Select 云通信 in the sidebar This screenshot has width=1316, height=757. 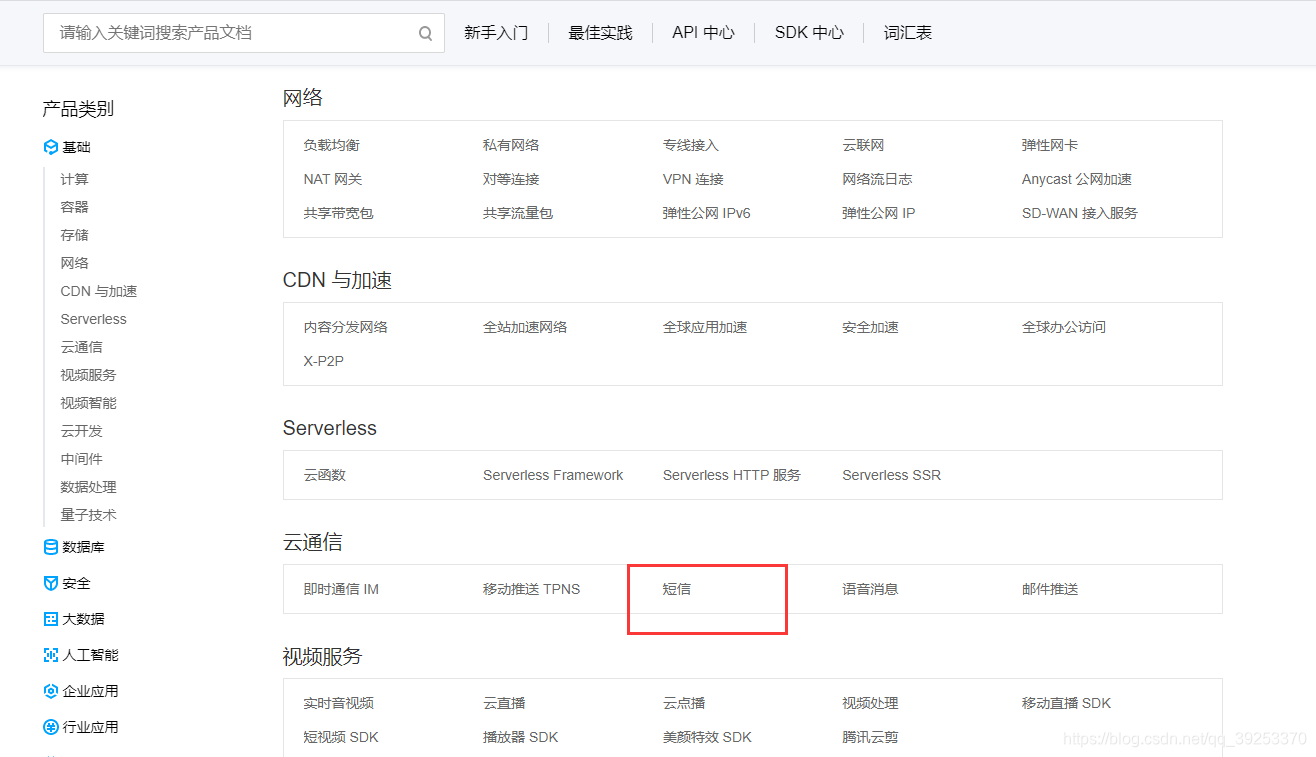[81, 347]
